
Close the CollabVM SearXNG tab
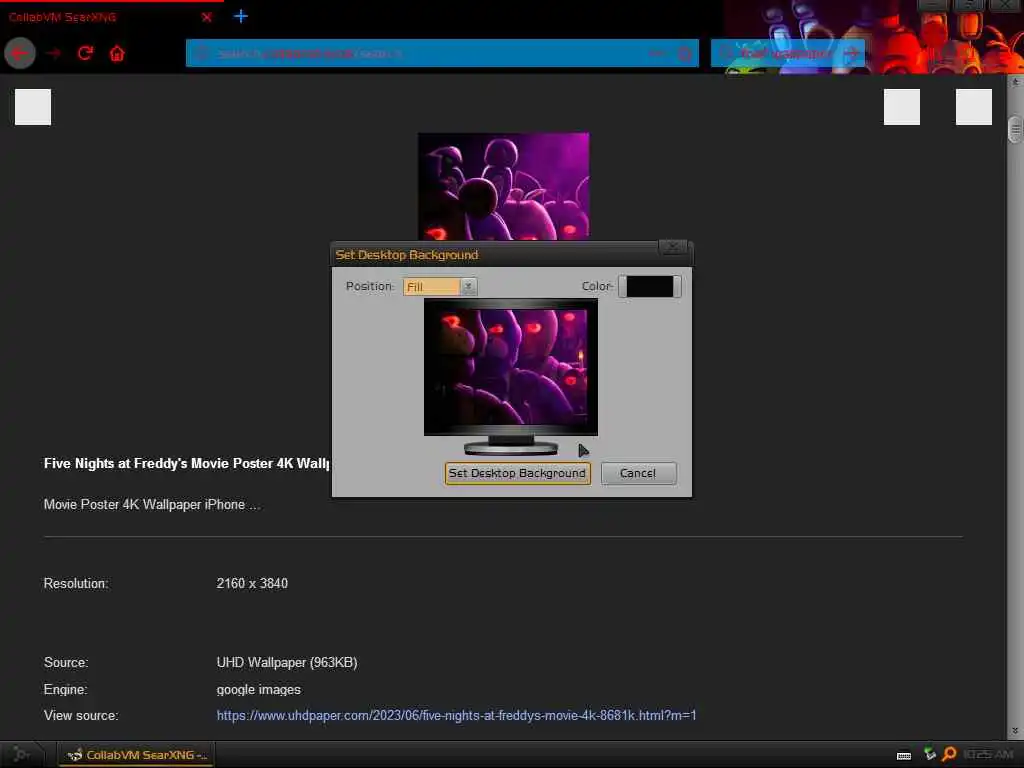pyautogui.click(x=206, y=17)
